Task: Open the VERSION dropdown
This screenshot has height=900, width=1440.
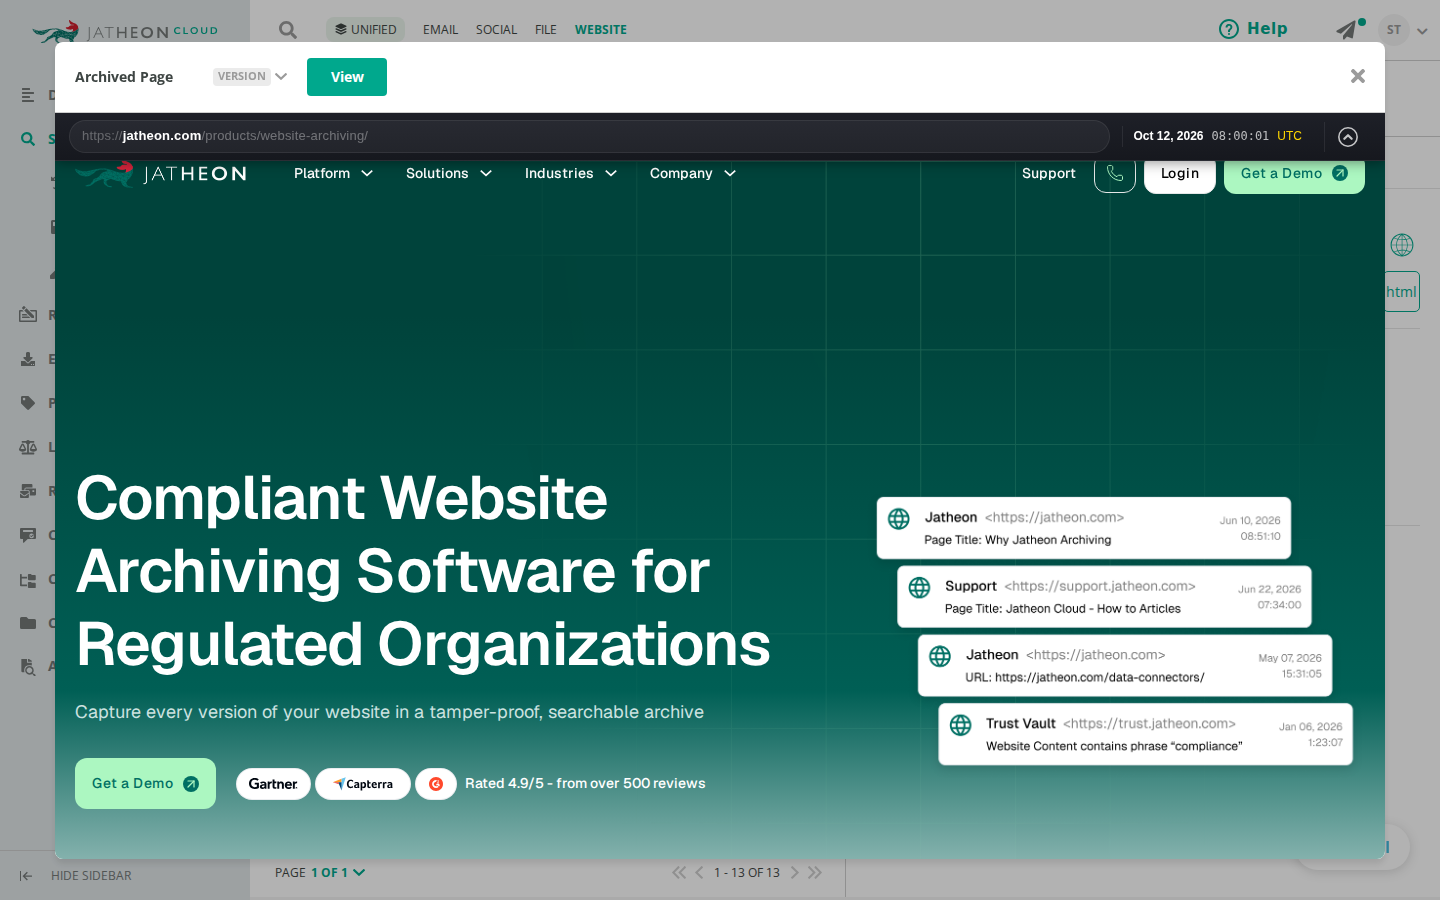Action: click(x=250, y=76)
